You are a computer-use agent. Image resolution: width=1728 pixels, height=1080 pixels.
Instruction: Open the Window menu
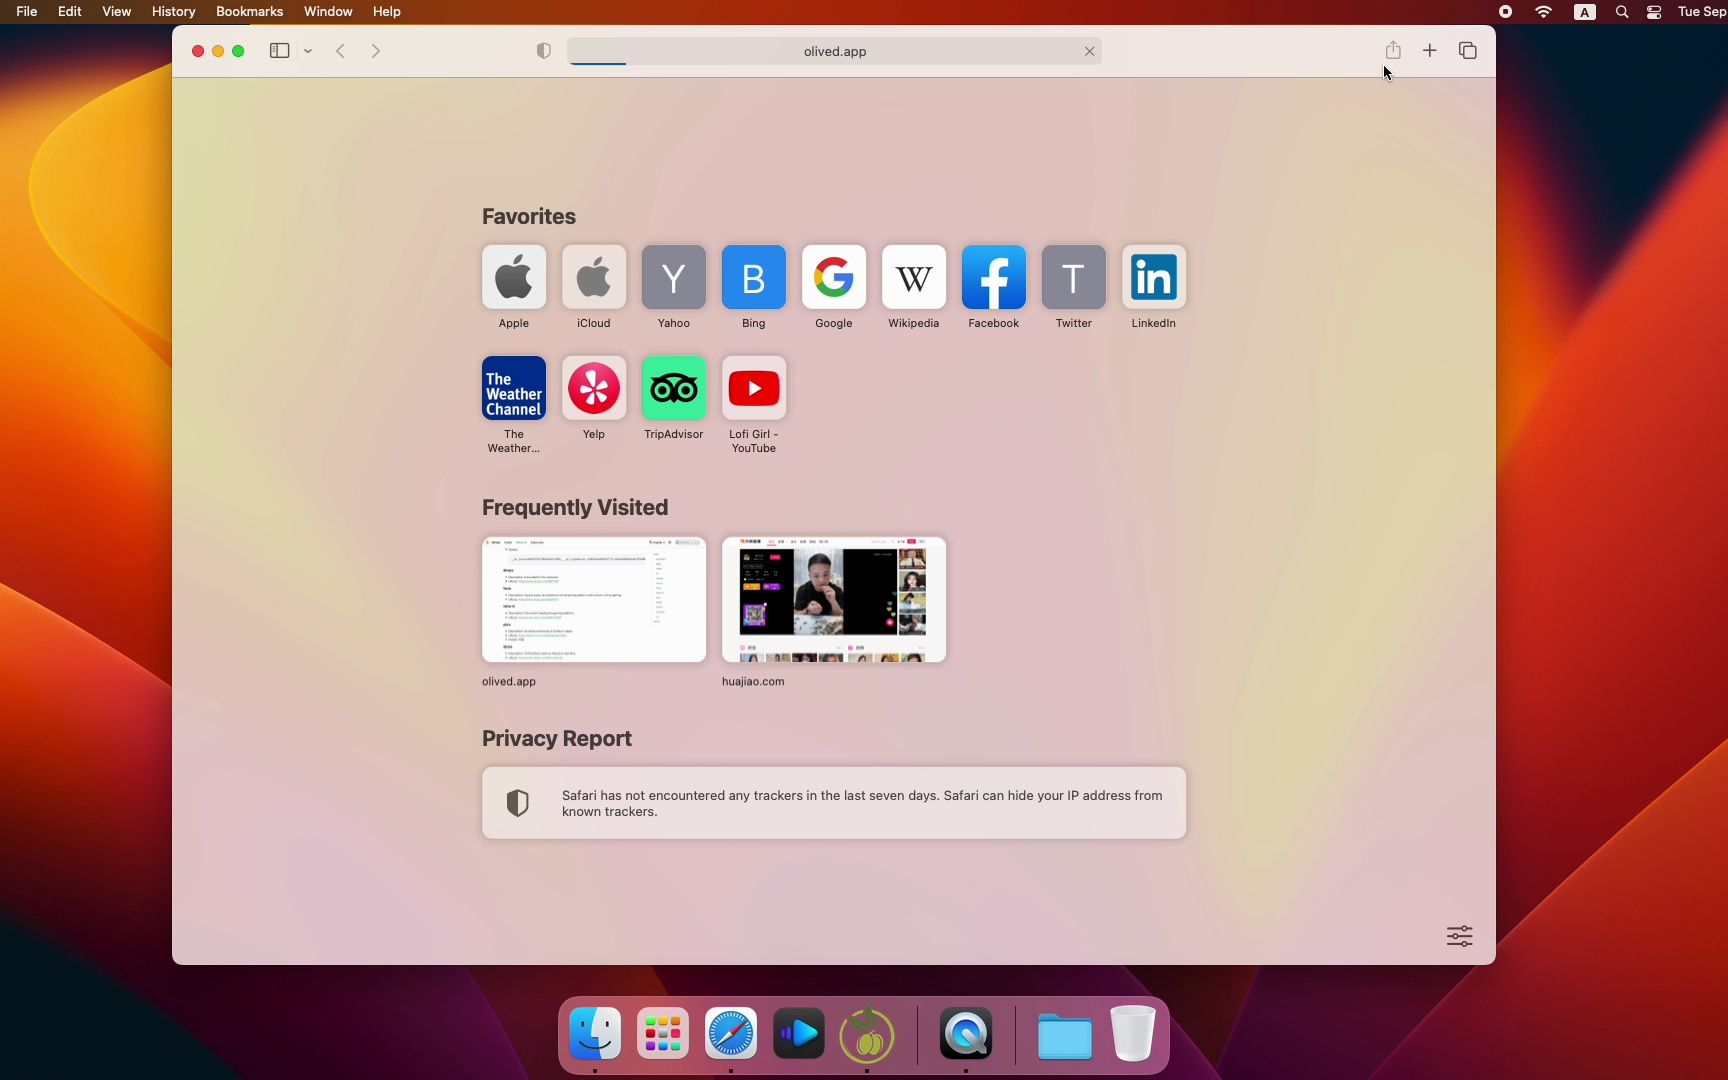click(x=328, y=12)
